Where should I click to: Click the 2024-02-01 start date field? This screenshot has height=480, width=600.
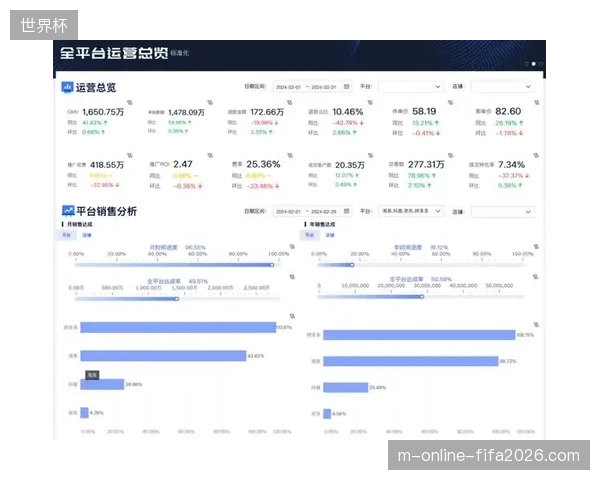click(x=289, y=212)
